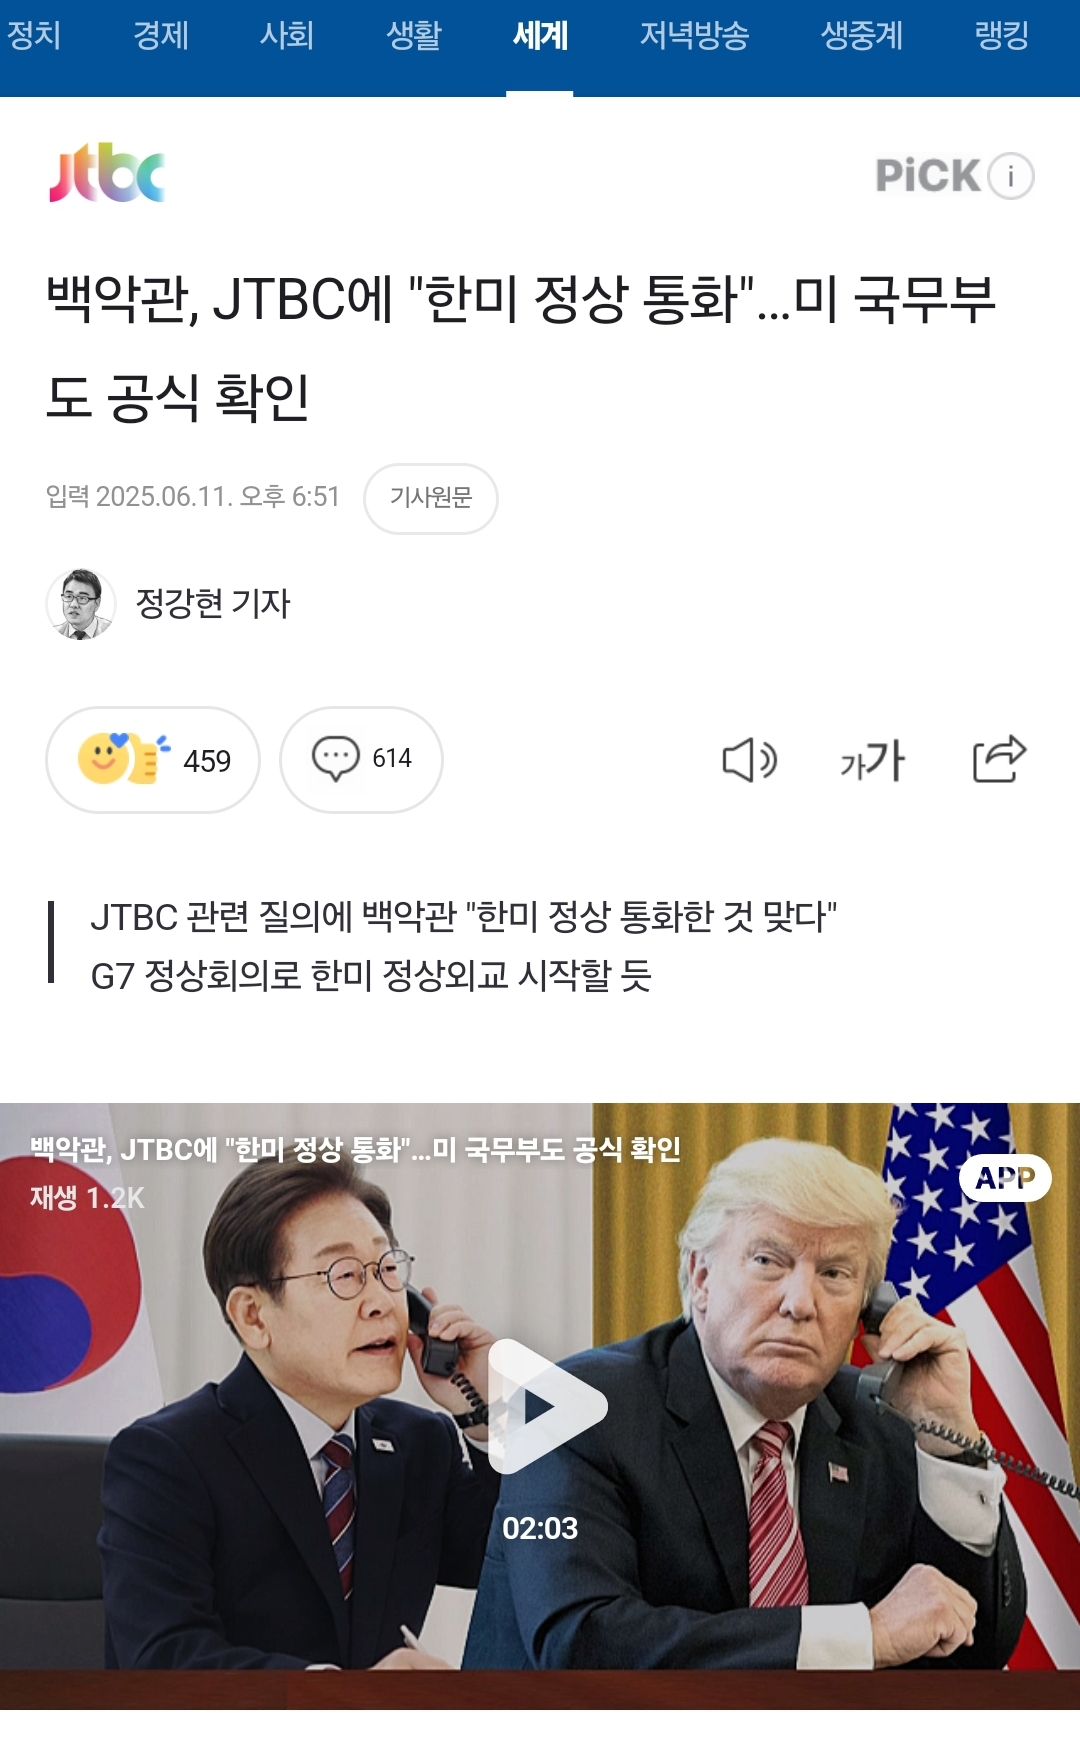Switch to the 사회 tab

(287, 36)
